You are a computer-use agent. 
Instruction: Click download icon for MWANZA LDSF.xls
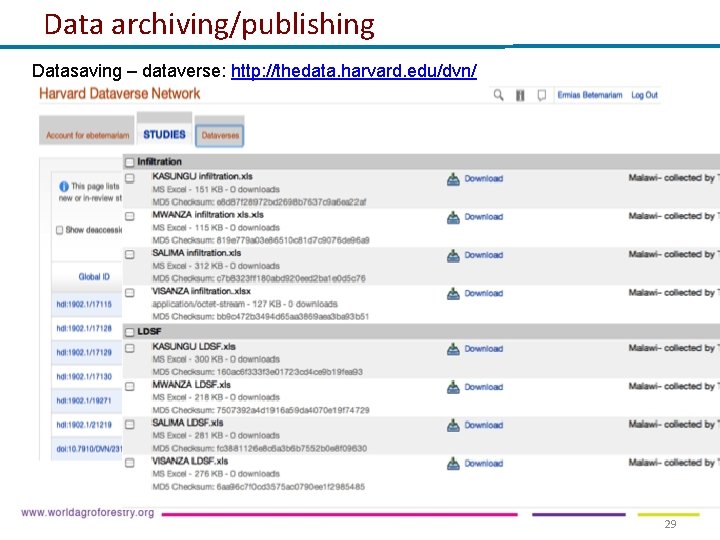pyautogui.click(x=453, y=387)
